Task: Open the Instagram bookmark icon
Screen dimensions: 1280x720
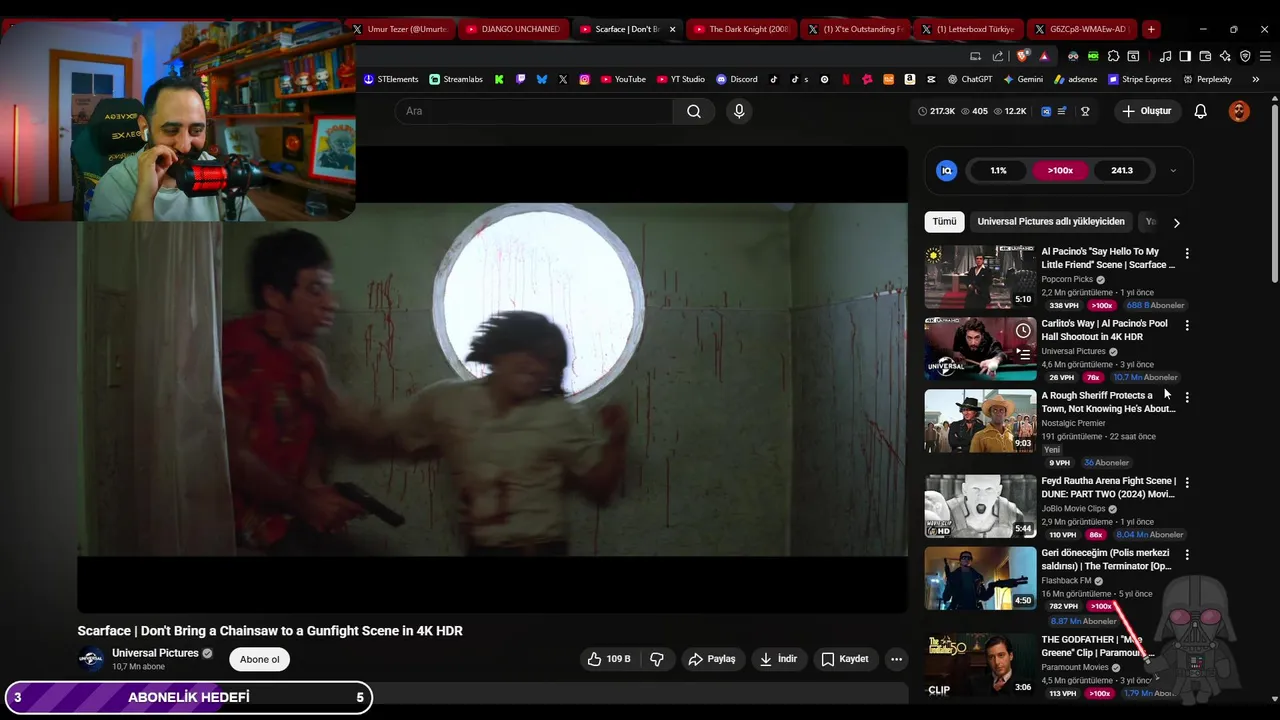Action: [x=584, y=79]
